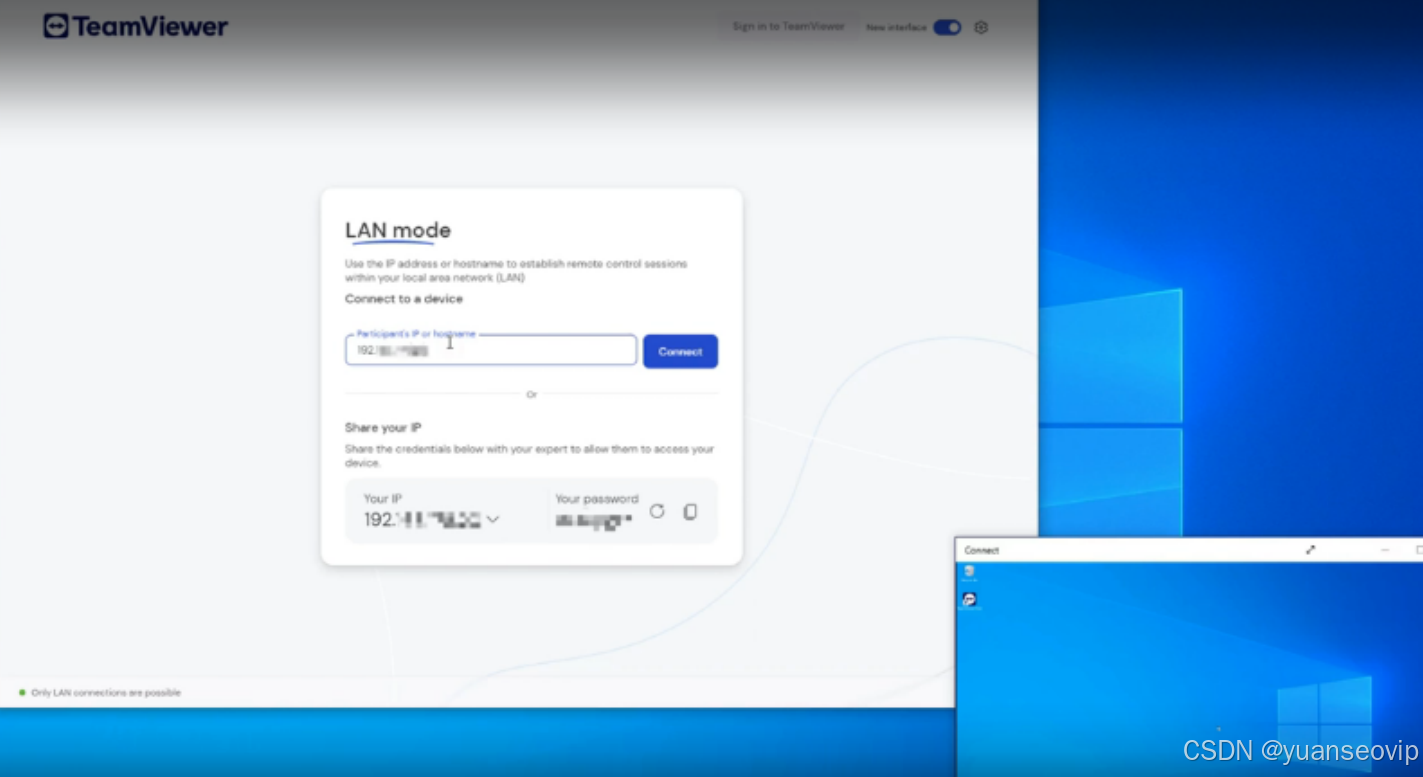Screen dimensions: 1423x777
Task: Click the blue Connect button
Action: 680,351
